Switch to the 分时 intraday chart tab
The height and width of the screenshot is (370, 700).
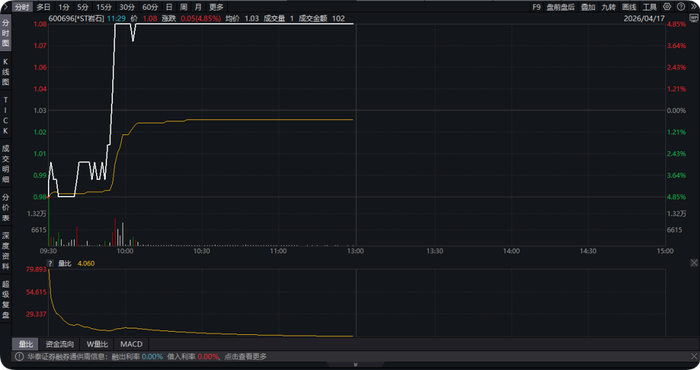22,7
